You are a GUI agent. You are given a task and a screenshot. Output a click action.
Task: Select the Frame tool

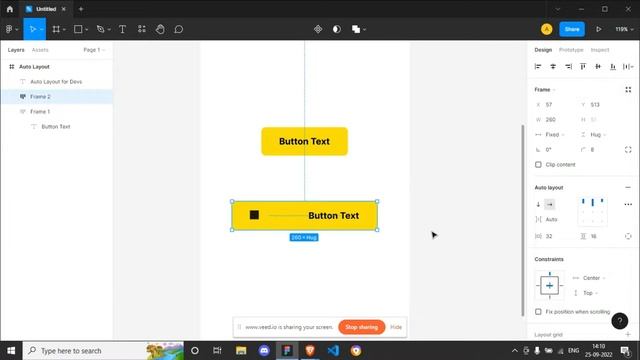[x=56, y=29]
